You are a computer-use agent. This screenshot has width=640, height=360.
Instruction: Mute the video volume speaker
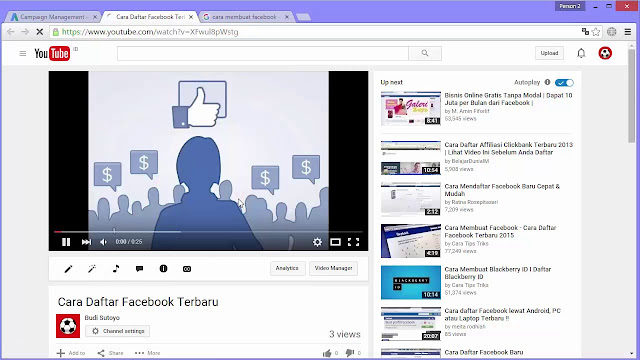[x=103, y=242]
